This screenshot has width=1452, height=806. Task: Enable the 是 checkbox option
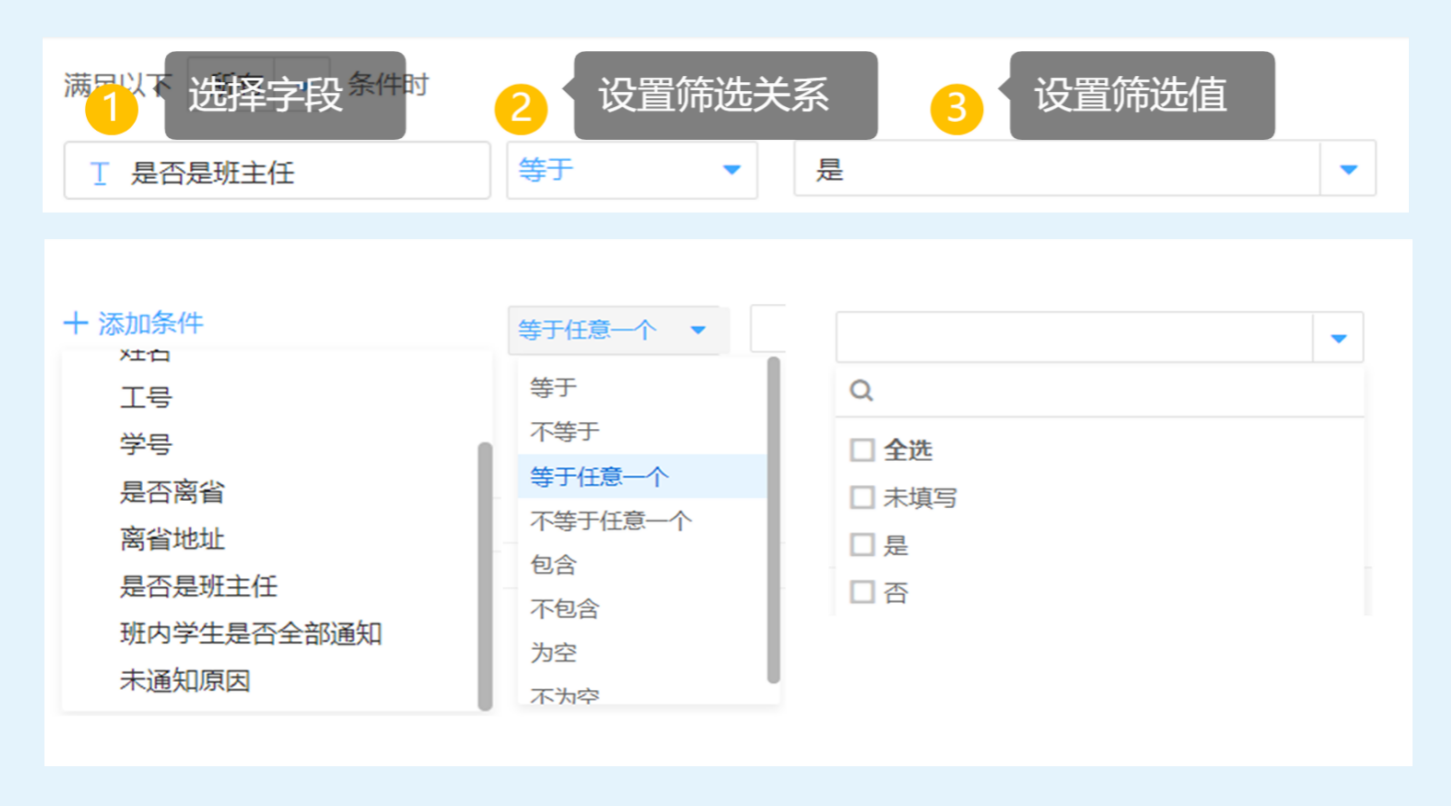(862, 545)
